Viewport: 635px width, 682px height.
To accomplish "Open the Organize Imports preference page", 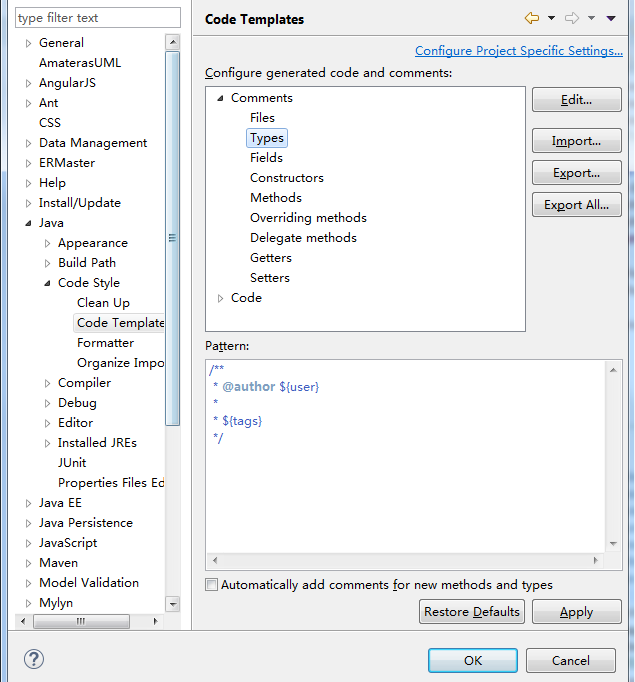I will pyautogui.click(x=120, y=363).
